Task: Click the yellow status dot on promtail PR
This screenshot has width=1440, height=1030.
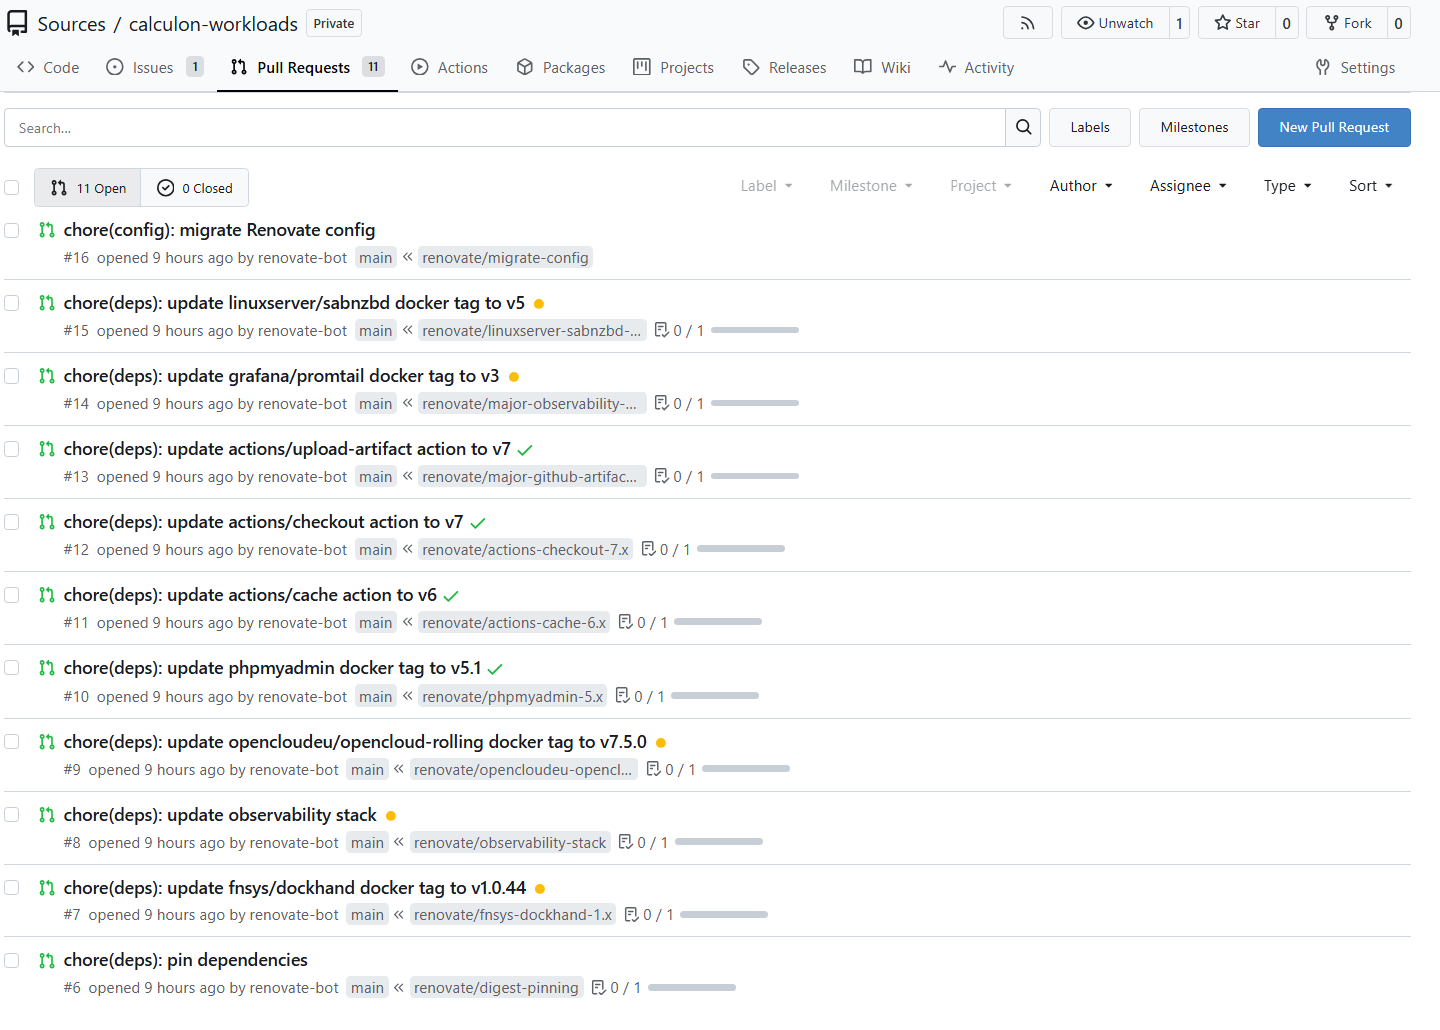Action: [x=514, y=377]
